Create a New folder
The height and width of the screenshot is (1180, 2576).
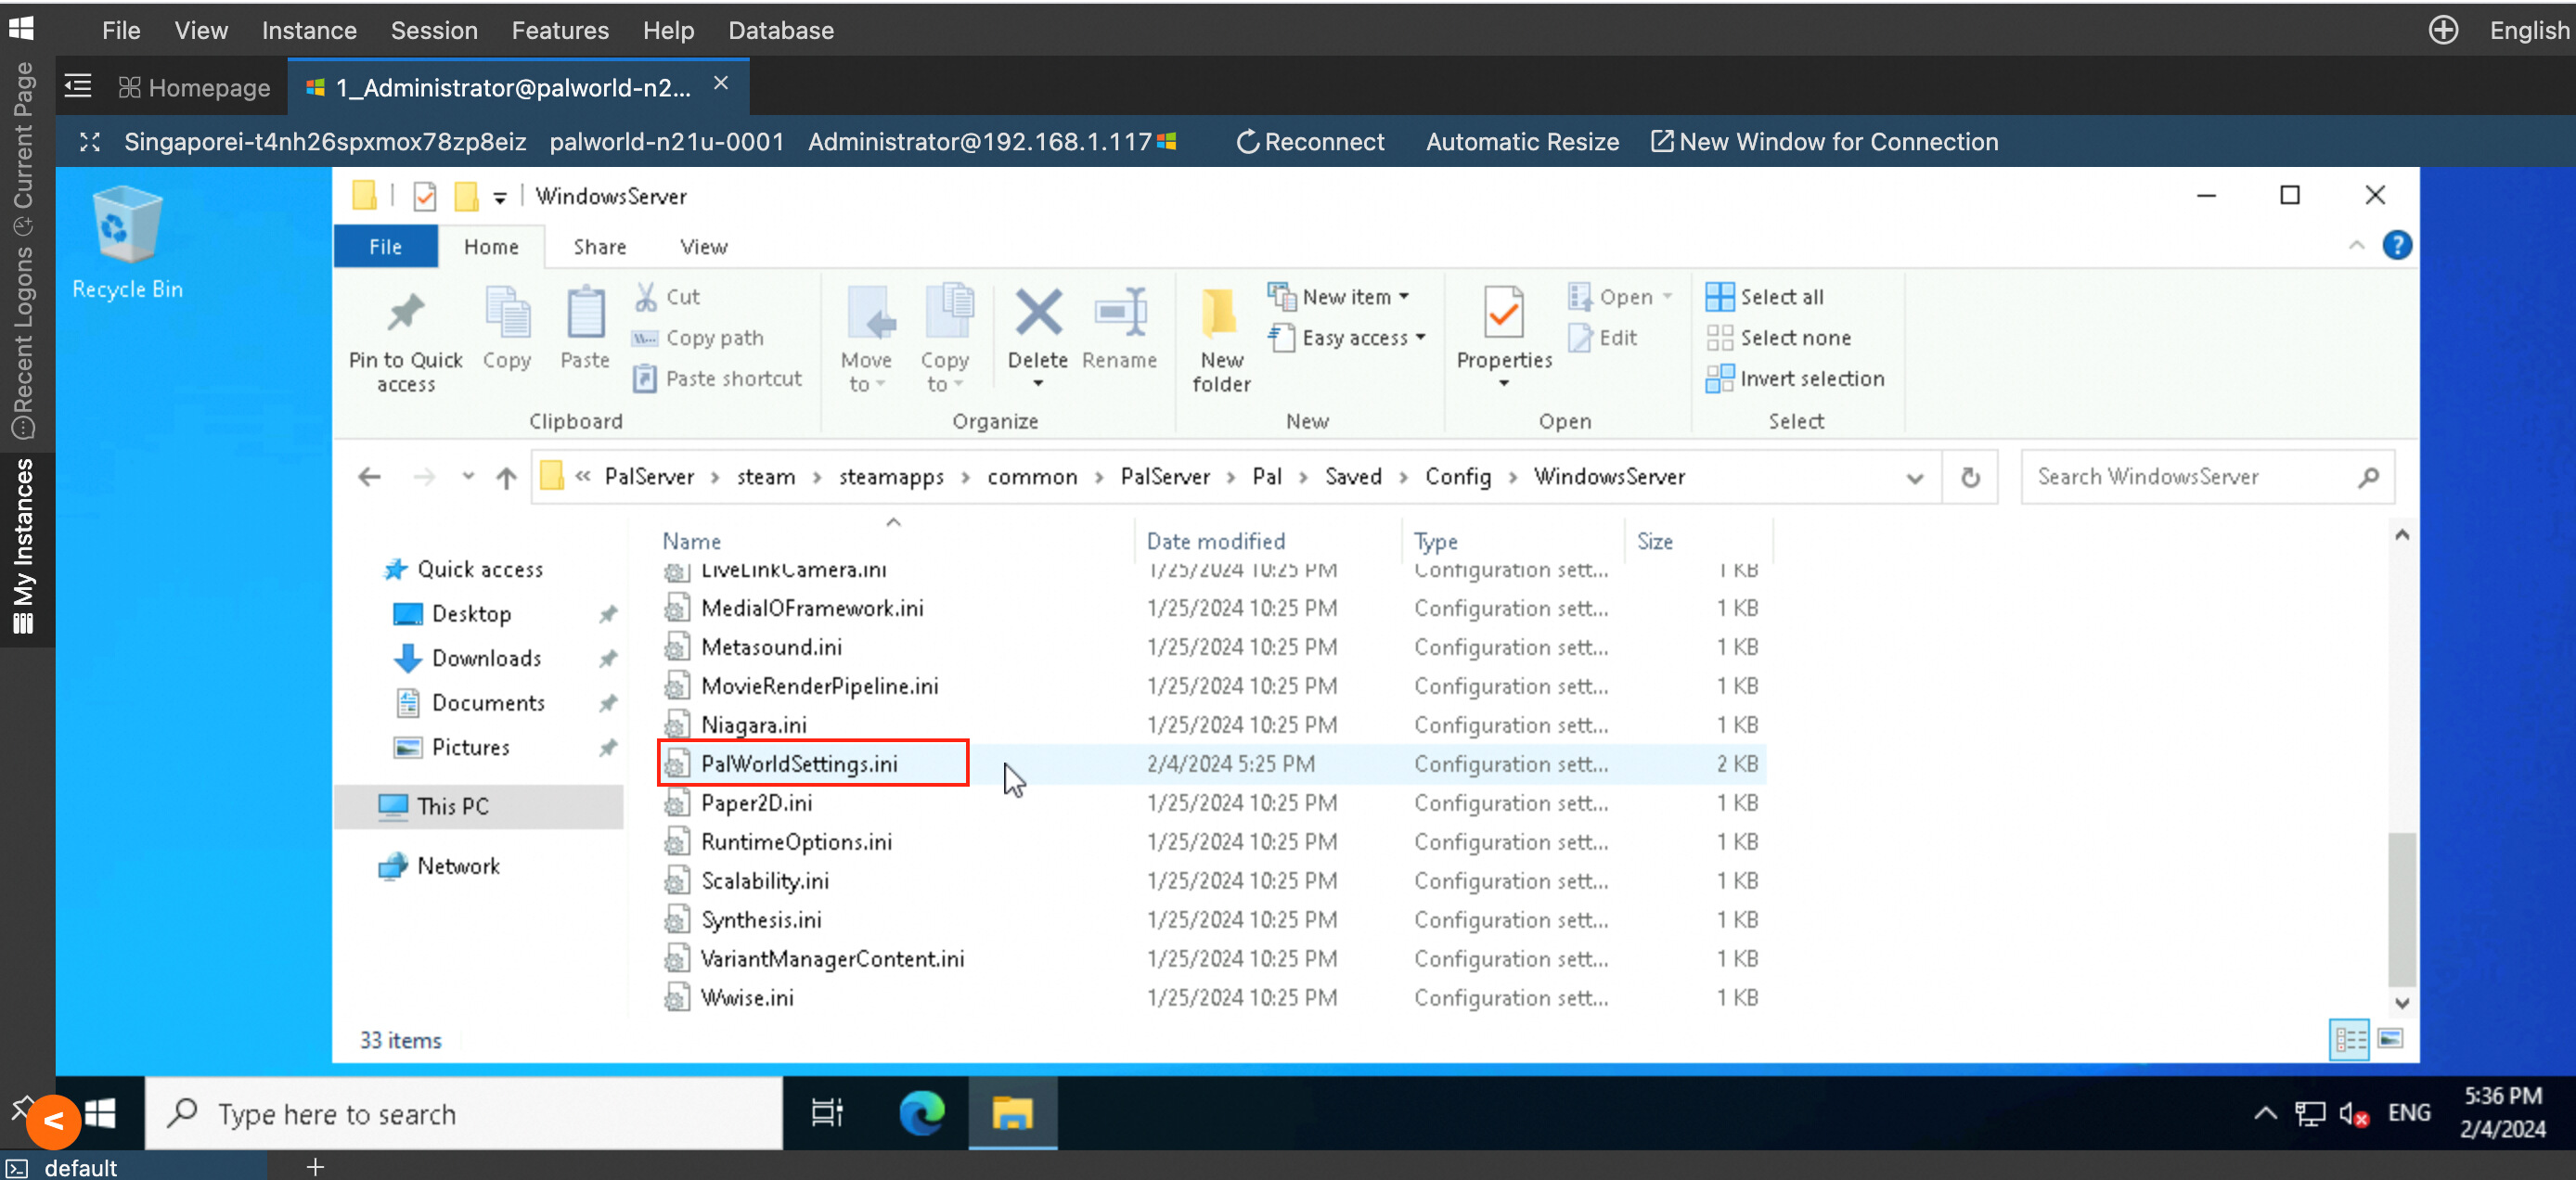1220,340
